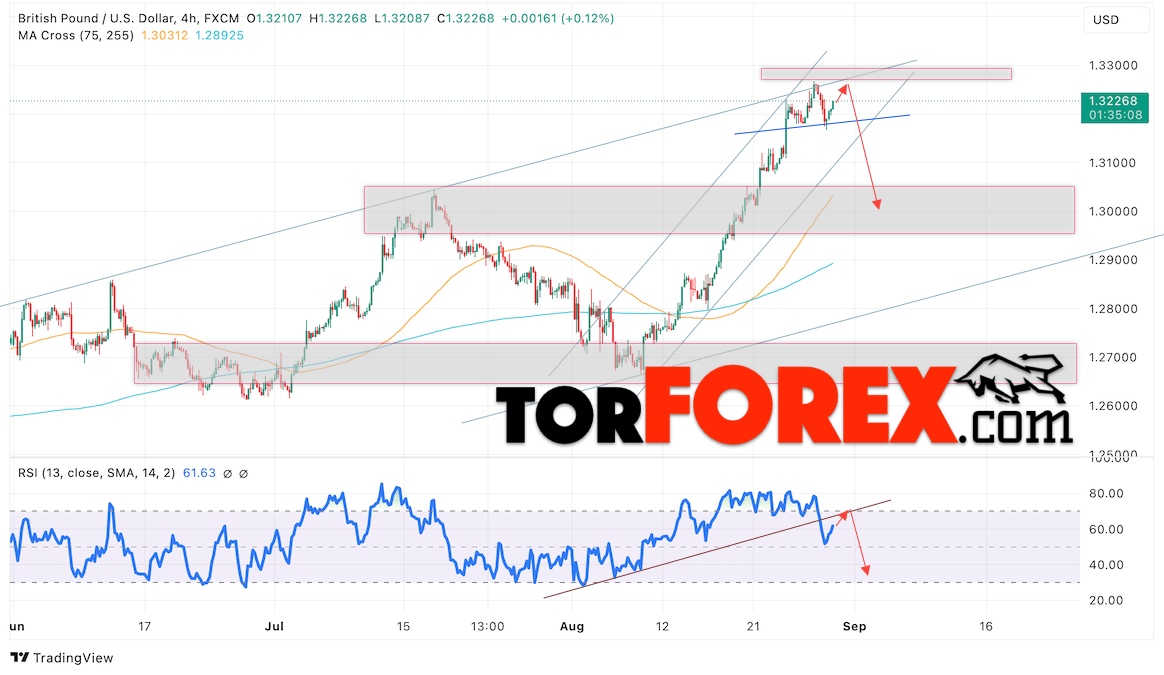Click the red down-arrow in RSI panel
Viewport: 1164px width, 675px height.
[858, 544]
